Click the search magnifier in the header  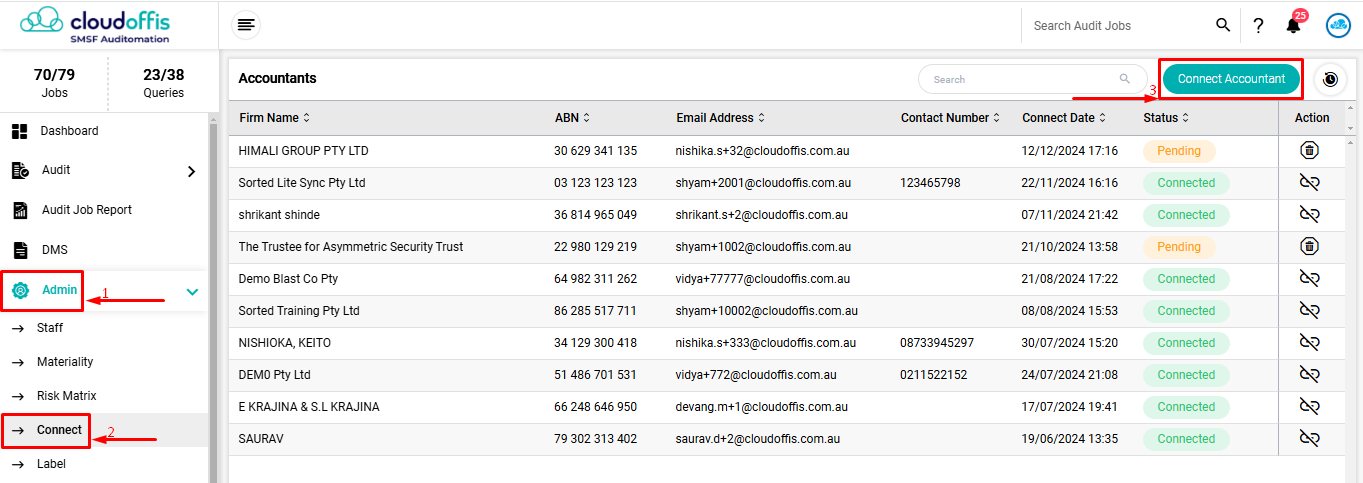point(1223,25)
